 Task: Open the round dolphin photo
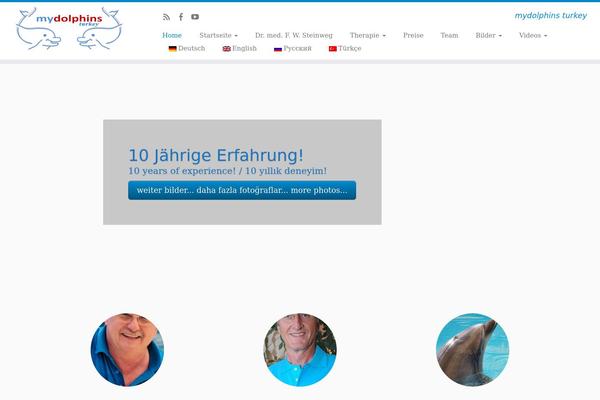473,350
